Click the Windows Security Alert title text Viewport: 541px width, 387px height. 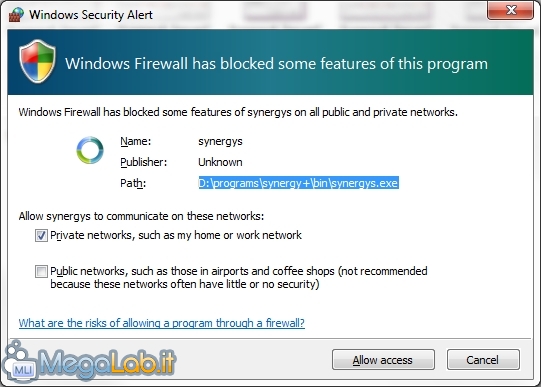91,15
